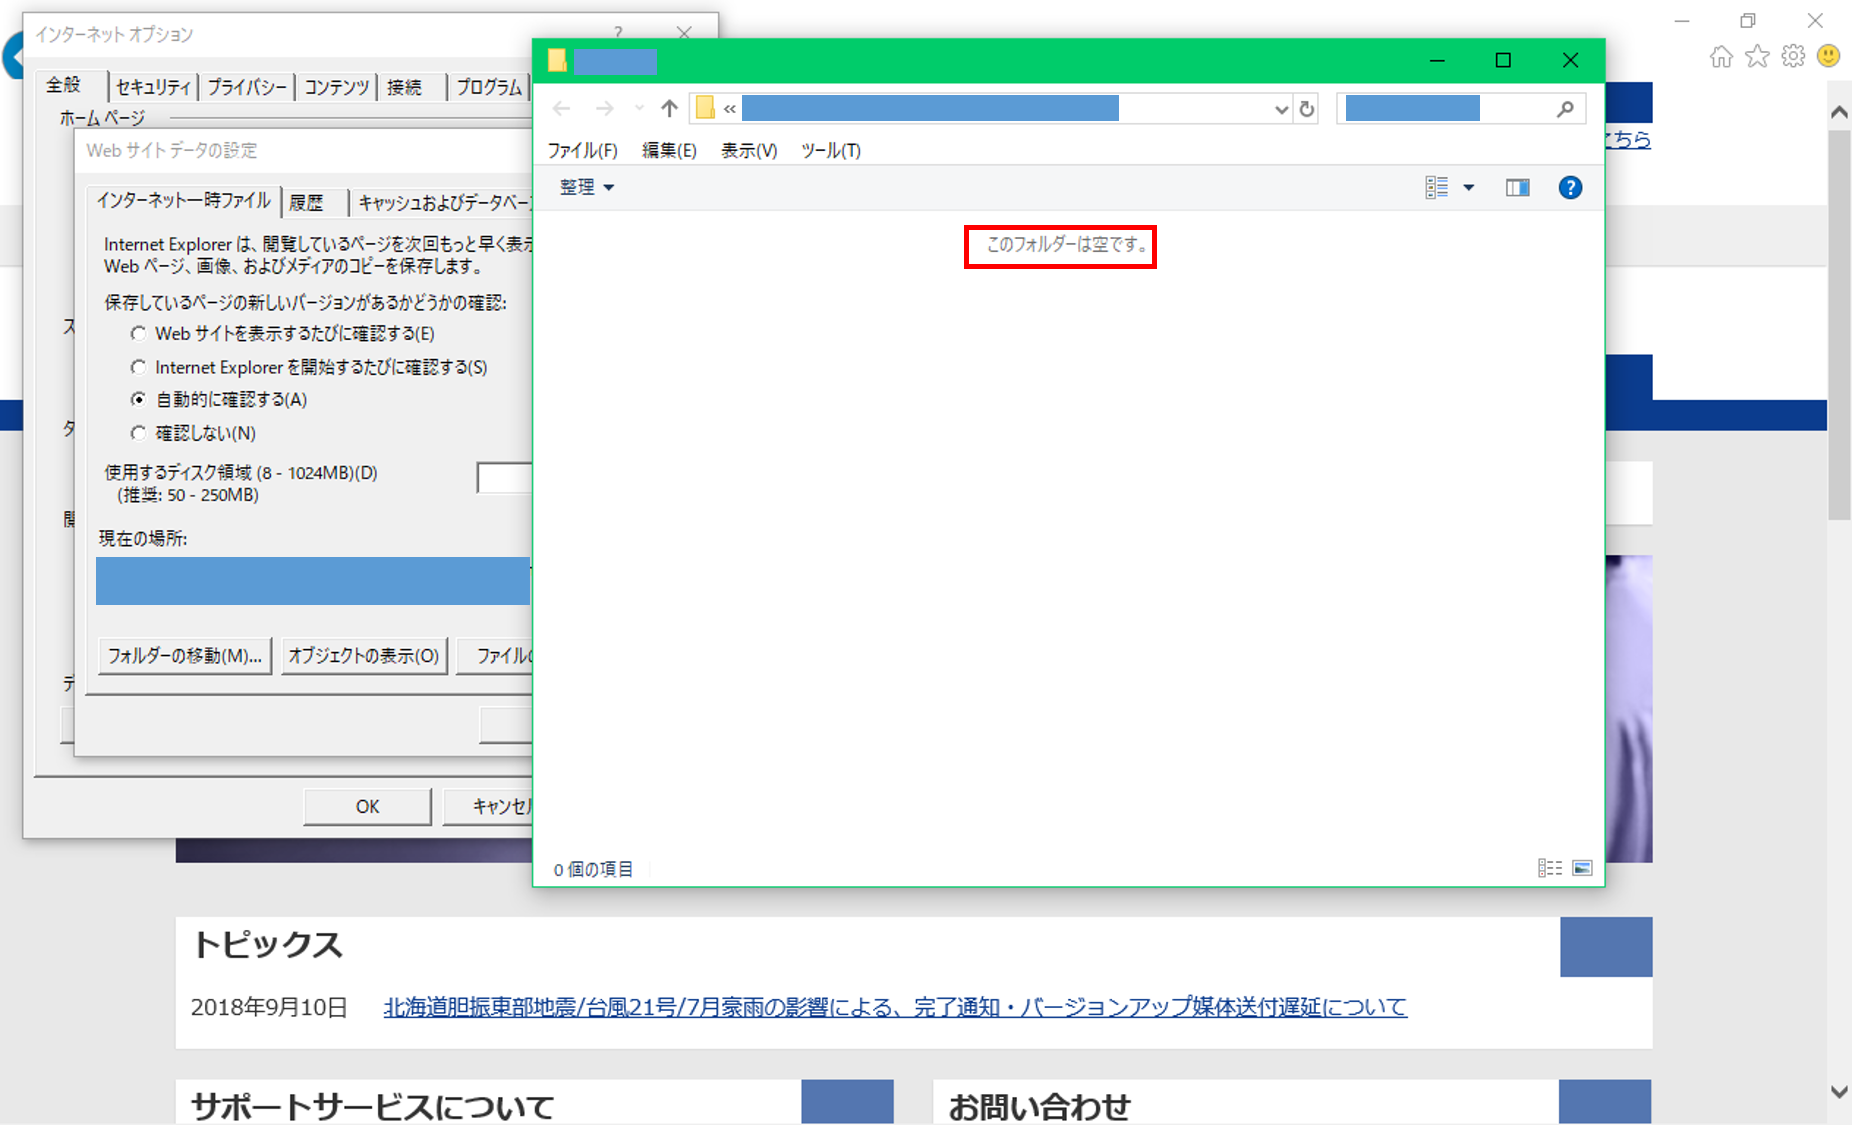Select 'Web サイトを表示するたびに確認する' radio button
The height and width of the screenshot is (1125, 1852).
139,333
